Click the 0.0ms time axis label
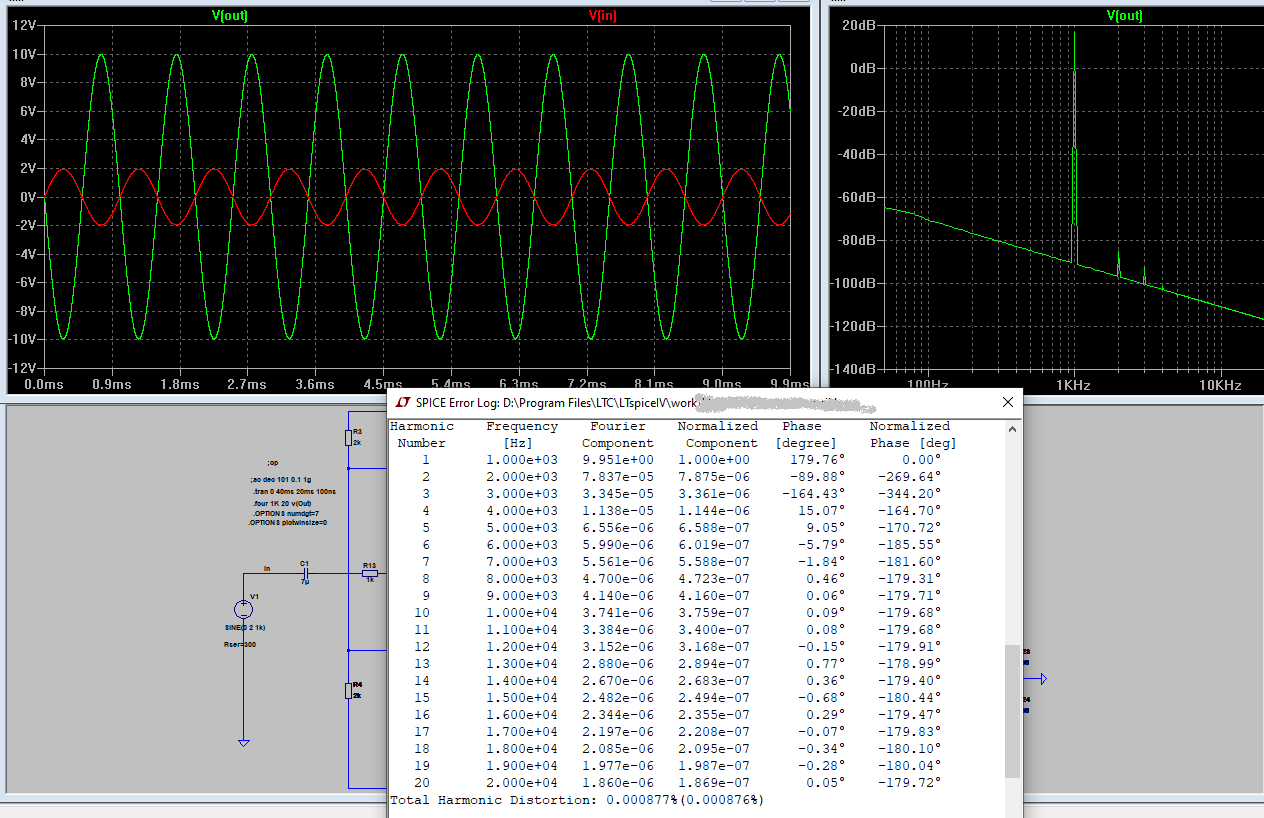This screenshot has height=818, width=1264. (x=42, y=384)
